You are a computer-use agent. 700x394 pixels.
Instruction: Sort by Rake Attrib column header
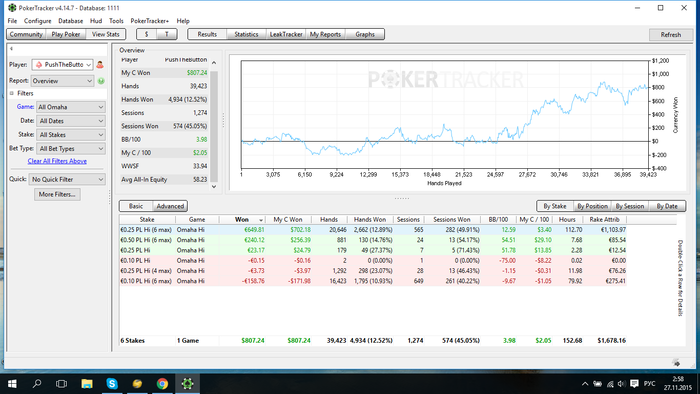pyautogui.click(x=604, y=220)
